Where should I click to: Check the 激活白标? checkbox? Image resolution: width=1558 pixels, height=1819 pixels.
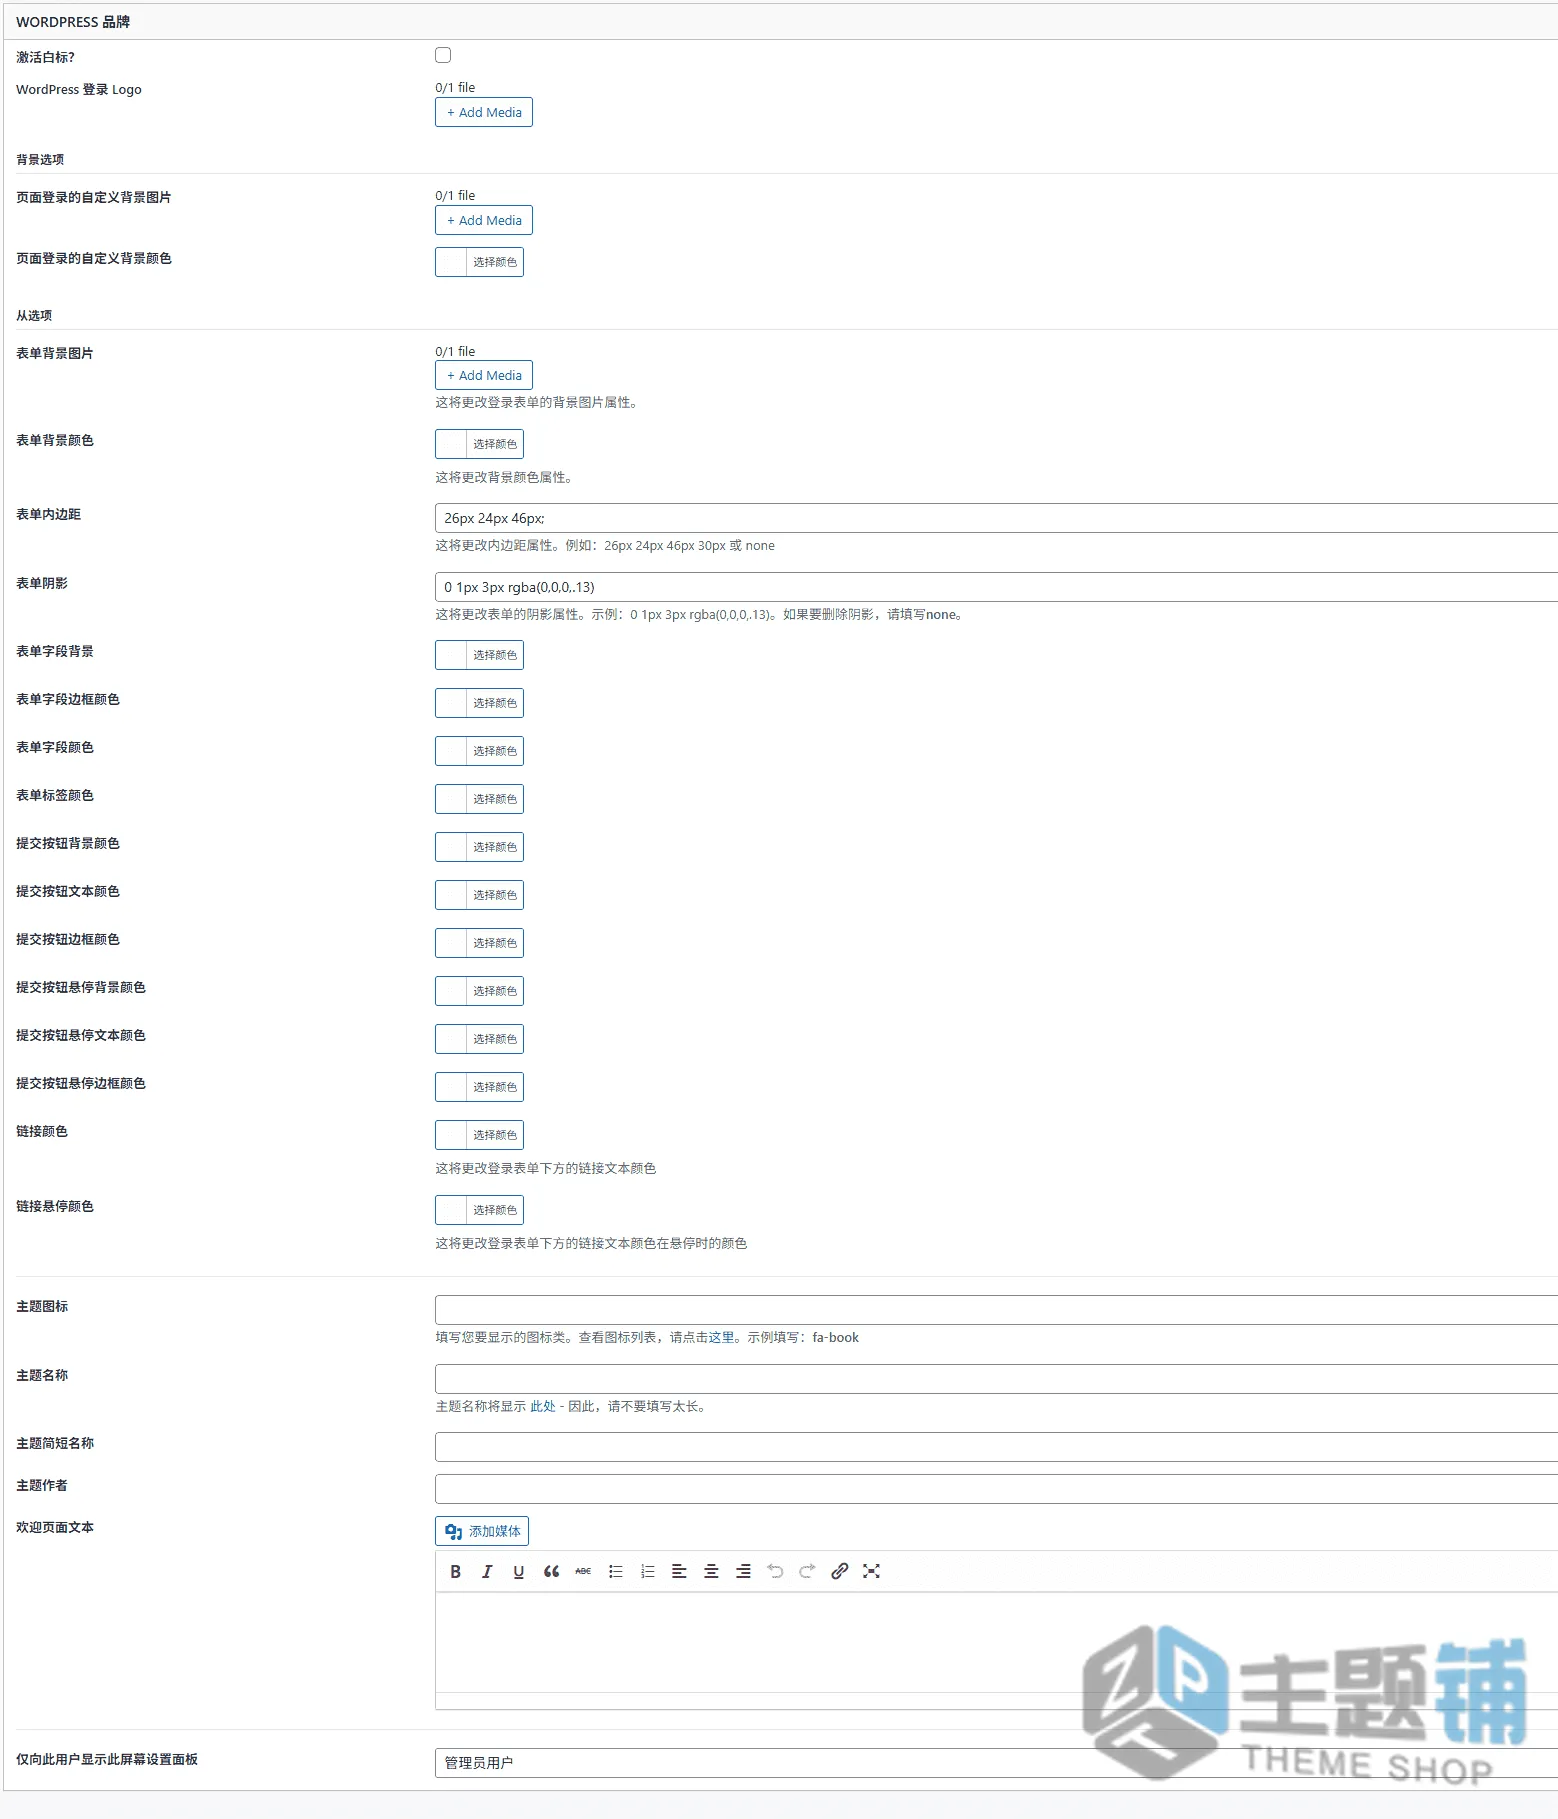pos(443,55)
